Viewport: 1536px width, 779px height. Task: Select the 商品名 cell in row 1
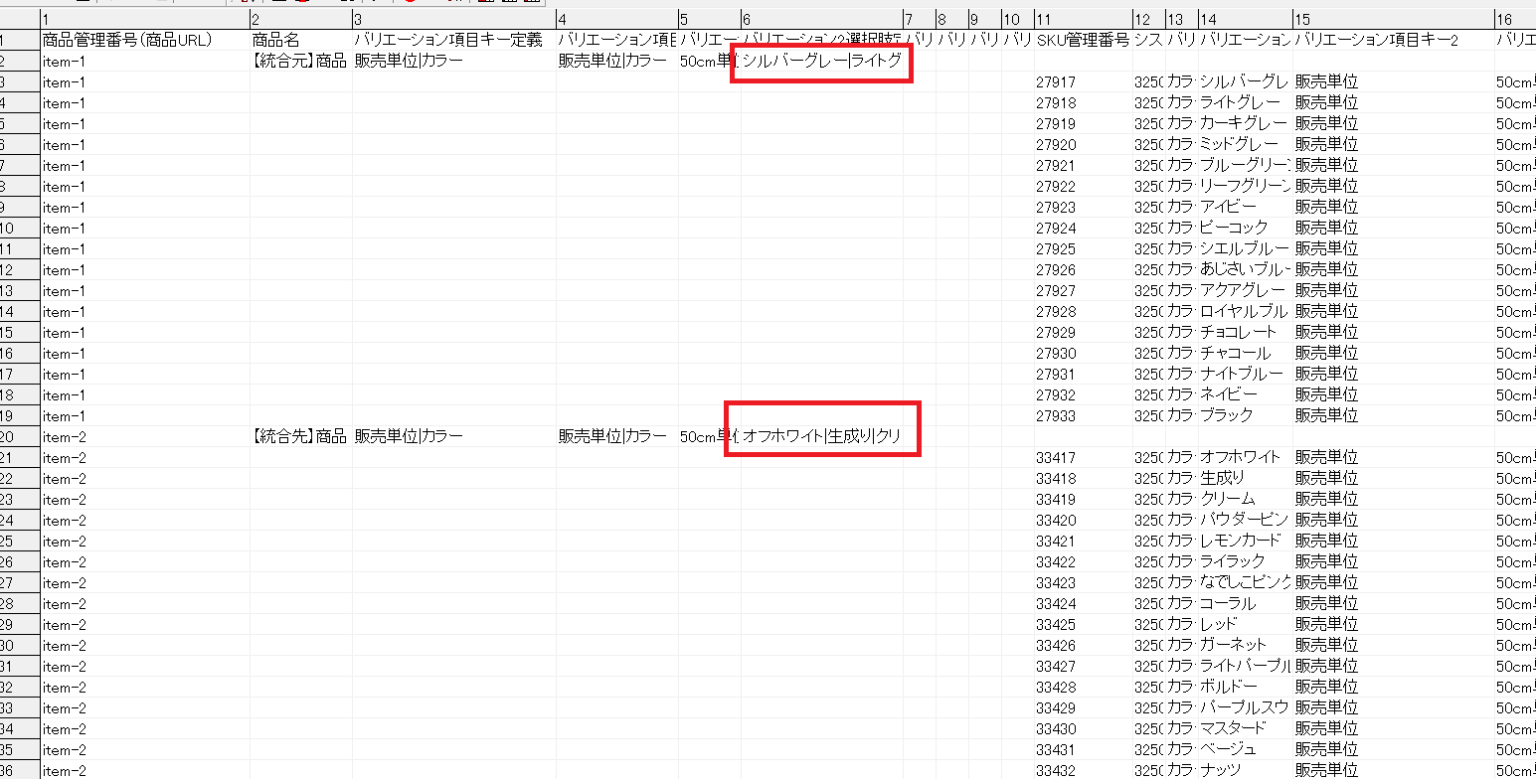(x=299, y=40)
